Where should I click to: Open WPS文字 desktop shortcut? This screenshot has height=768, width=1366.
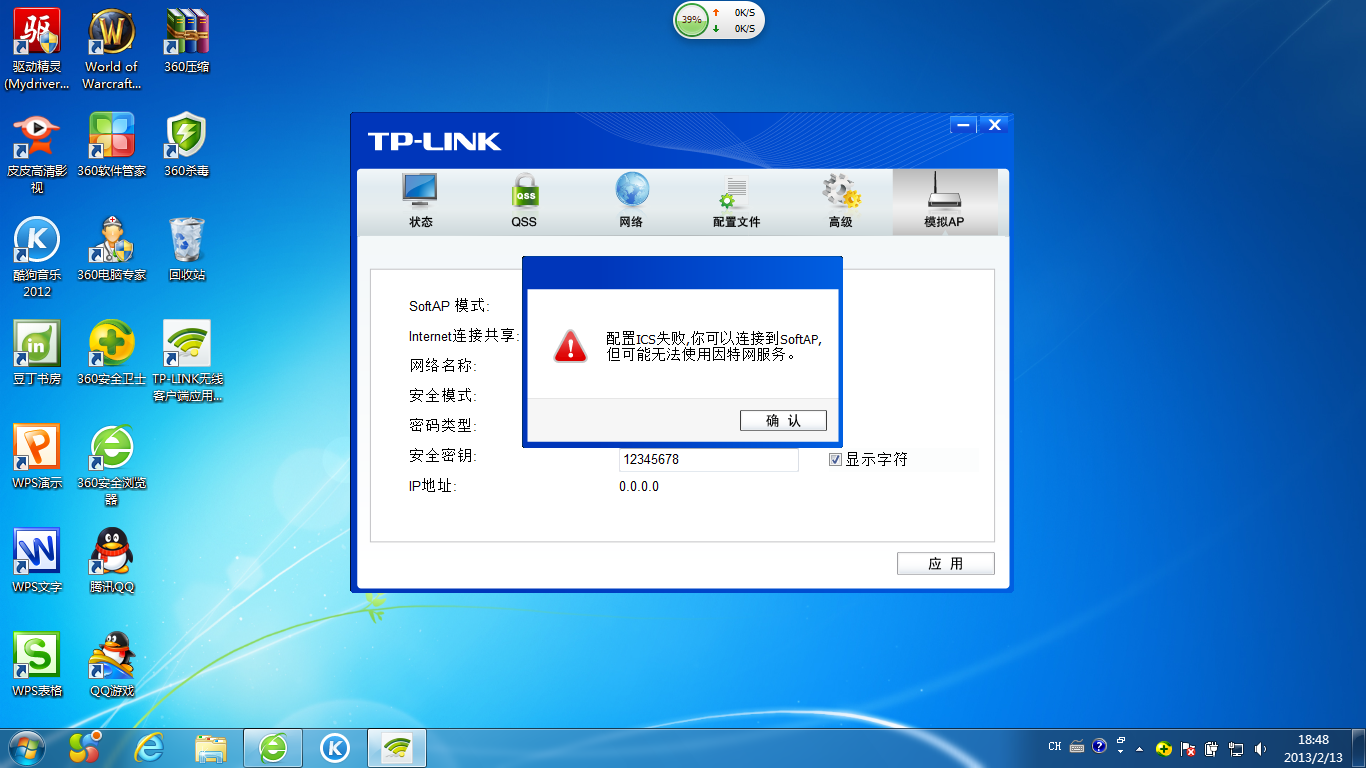pos(37,561)
